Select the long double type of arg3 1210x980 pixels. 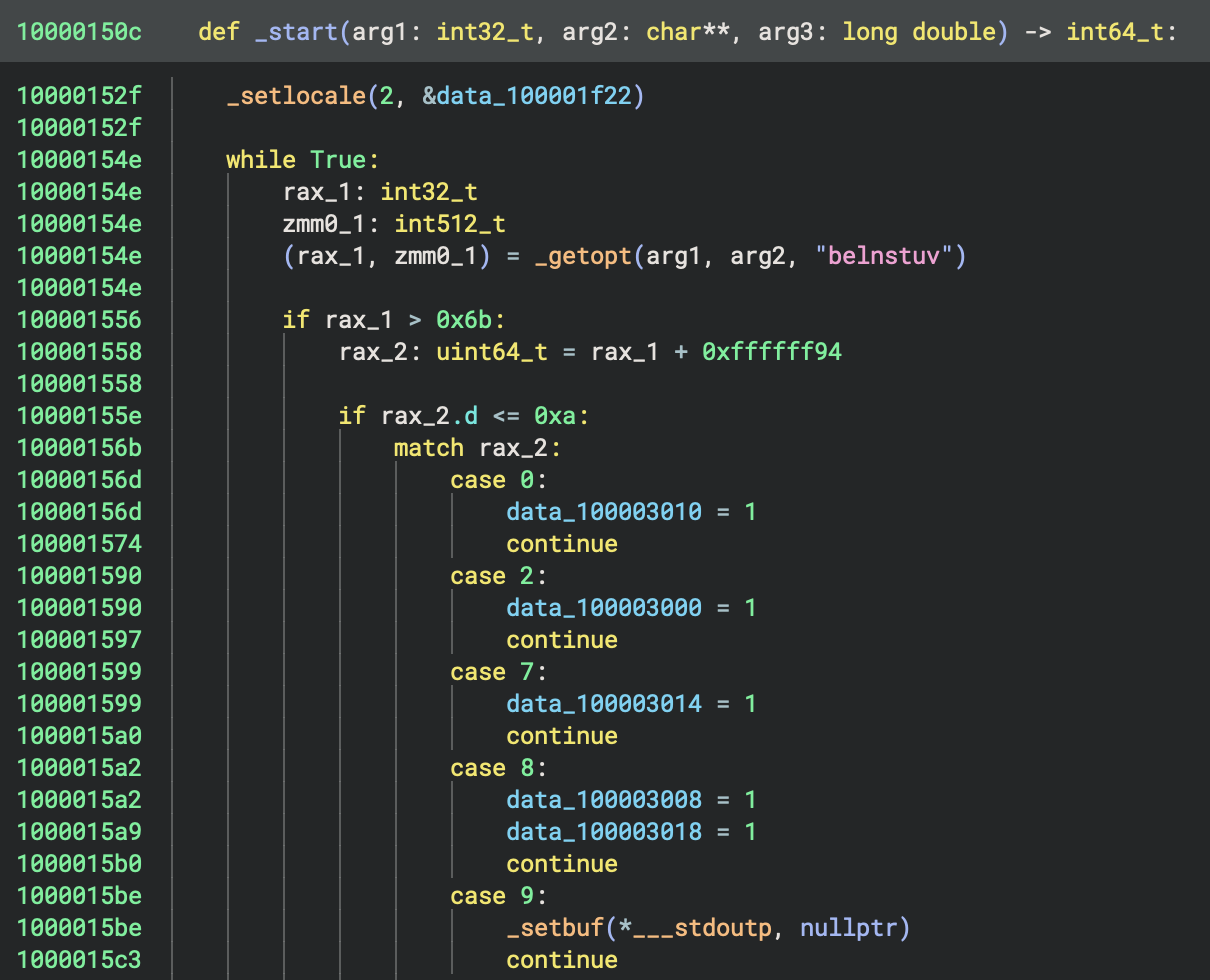pos(919,31)
